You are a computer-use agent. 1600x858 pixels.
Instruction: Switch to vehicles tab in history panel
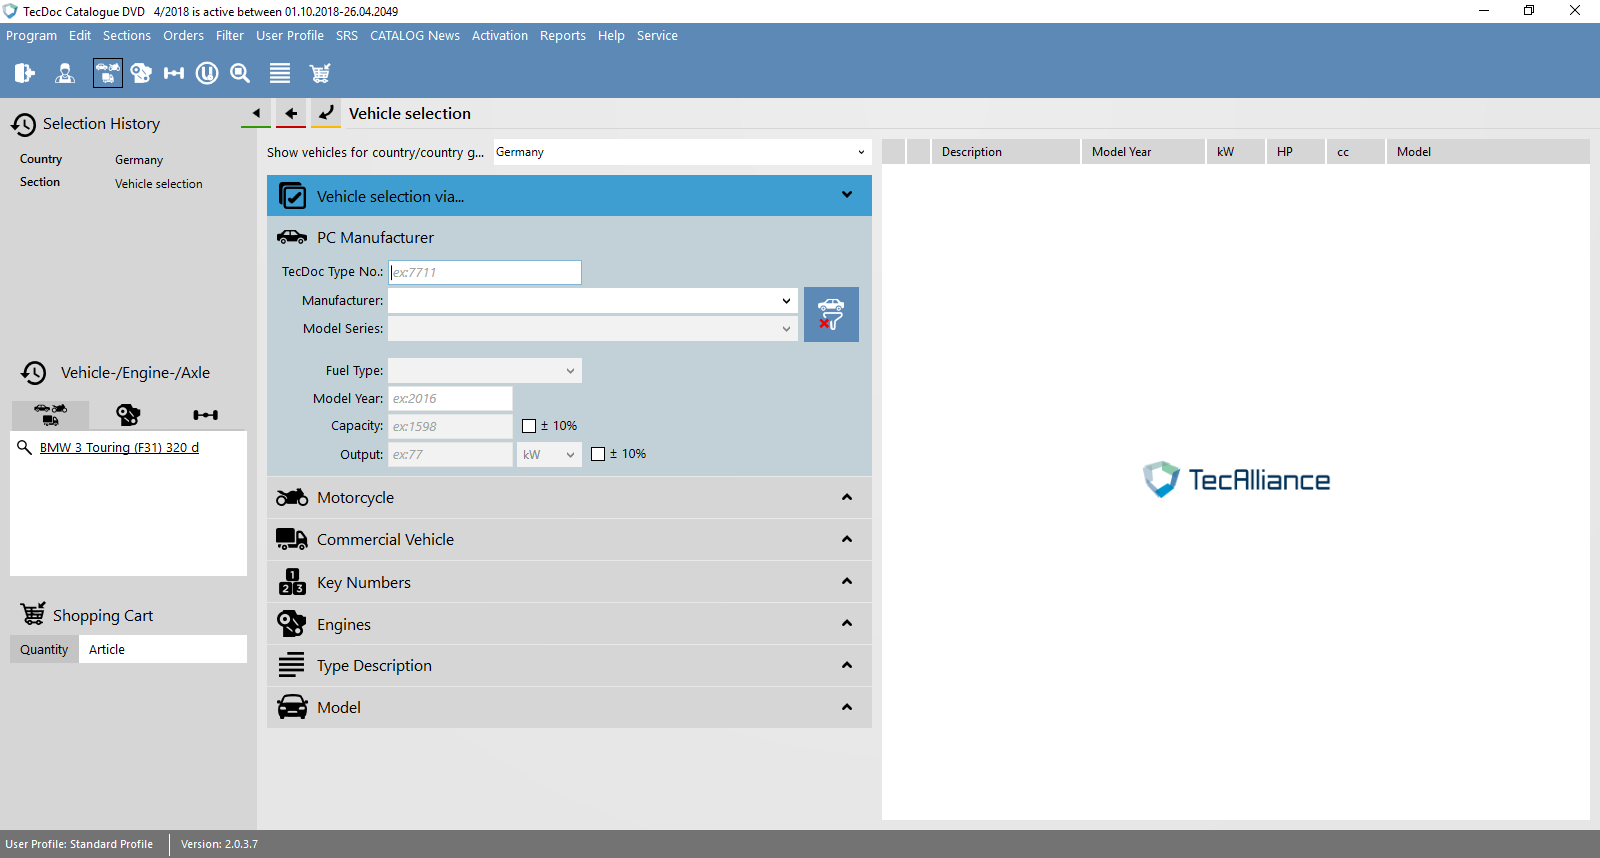point(50,414)
